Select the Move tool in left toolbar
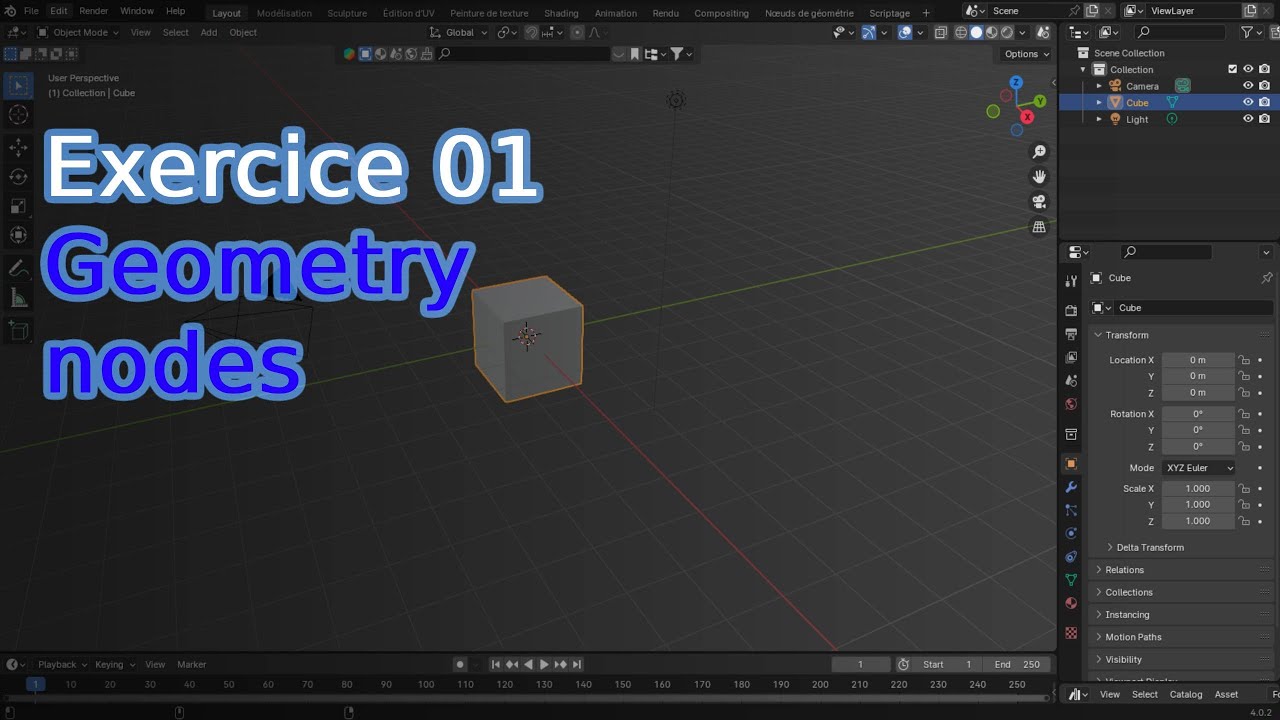The width and height of the screenshot is (1280, 720). pyautogui.click(x=18, y=148)
